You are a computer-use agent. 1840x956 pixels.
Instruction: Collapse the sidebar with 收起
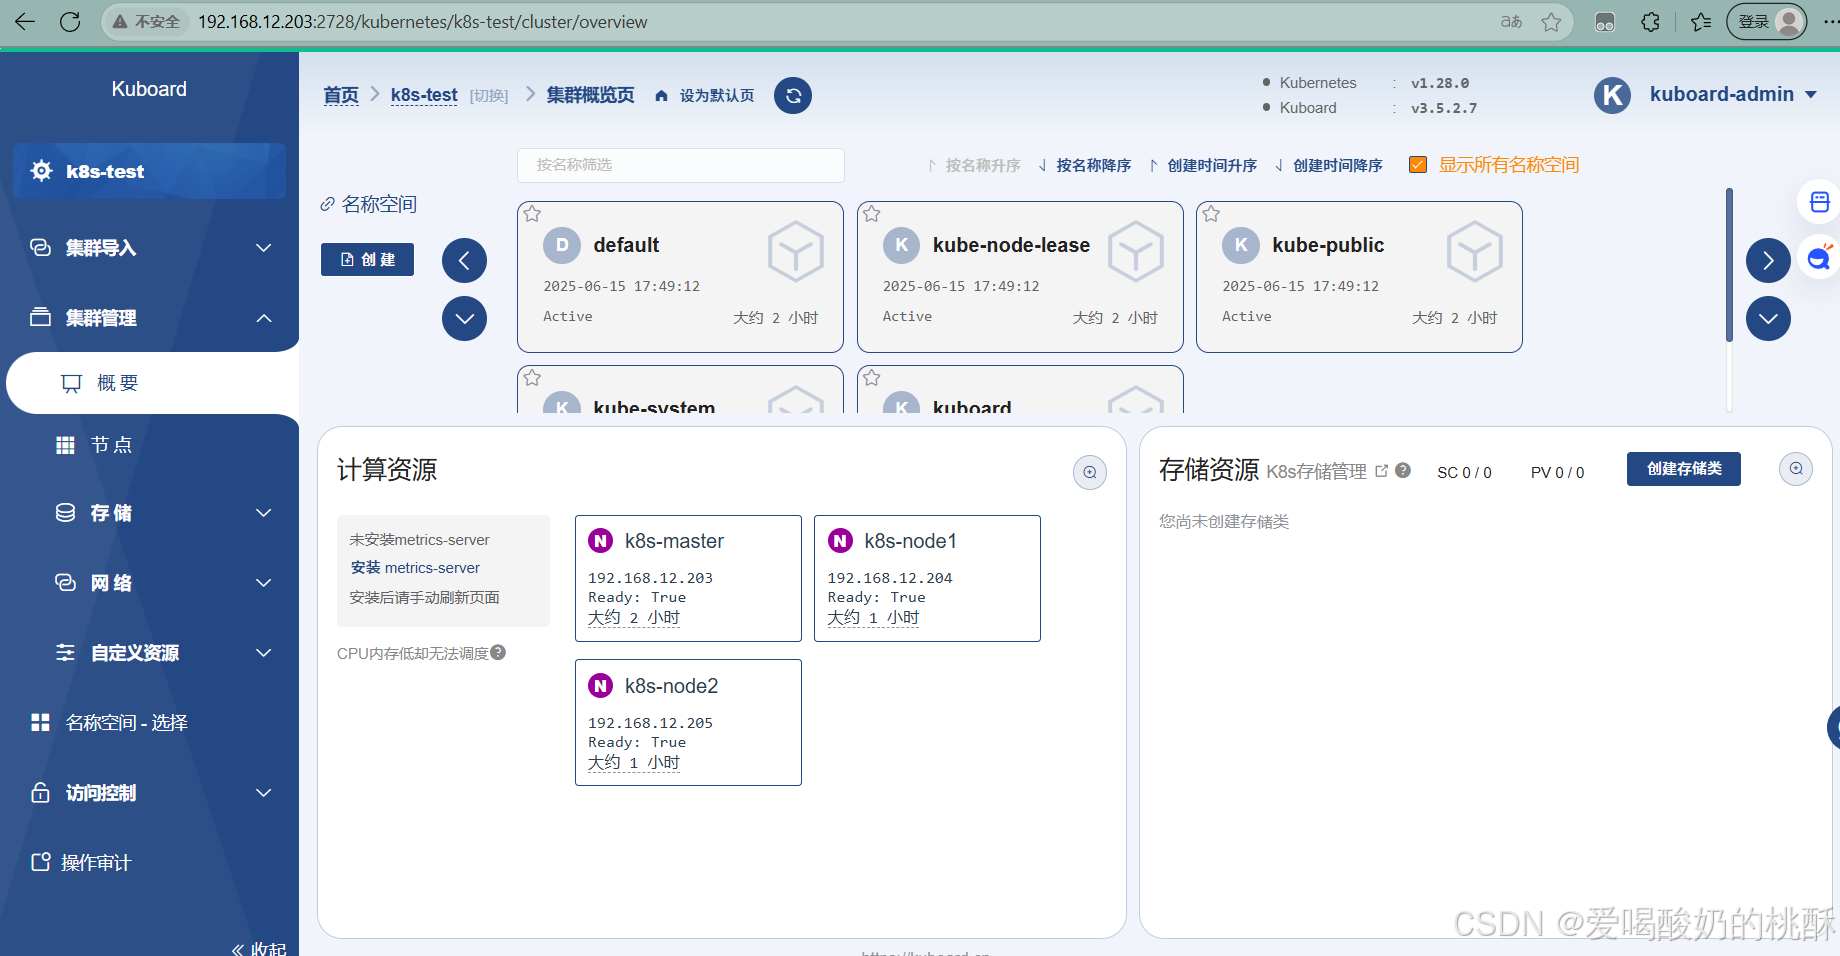260,948
